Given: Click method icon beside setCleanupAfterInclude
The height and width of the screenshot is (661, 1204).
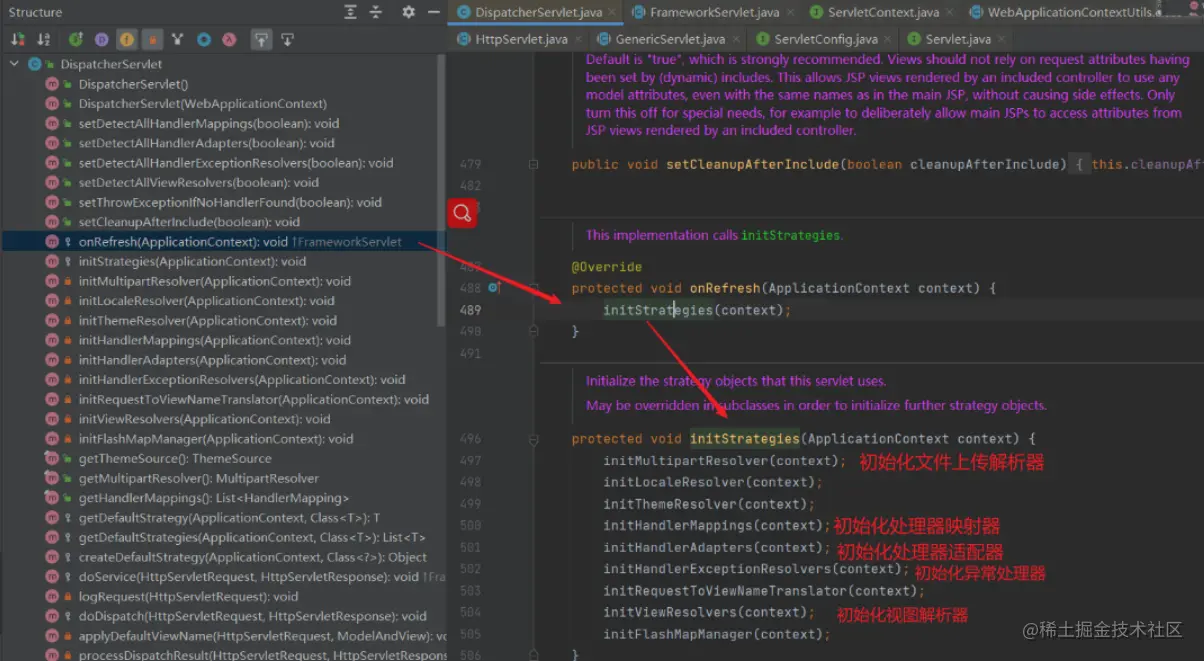Looking at the screenshot, I should 52,222.
